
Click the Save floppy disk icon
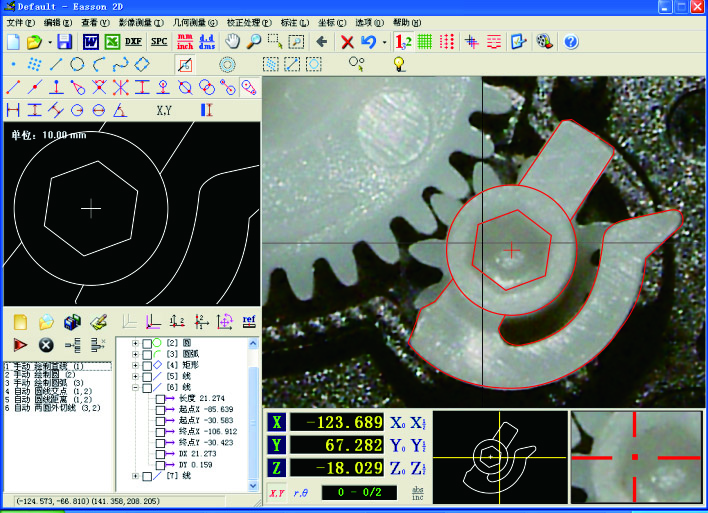[64, 42]
